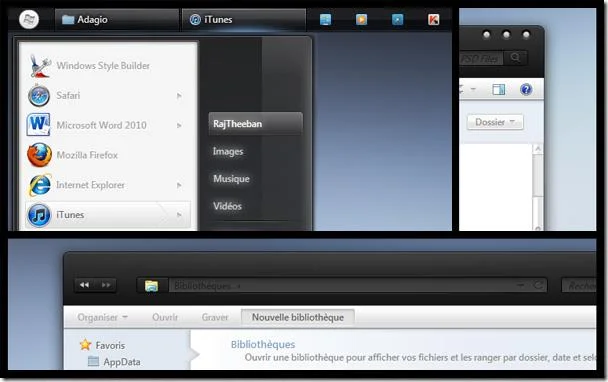The image size is (608, 382).
Task: Click the Favoris star icon
Action: tap(85, 344)
